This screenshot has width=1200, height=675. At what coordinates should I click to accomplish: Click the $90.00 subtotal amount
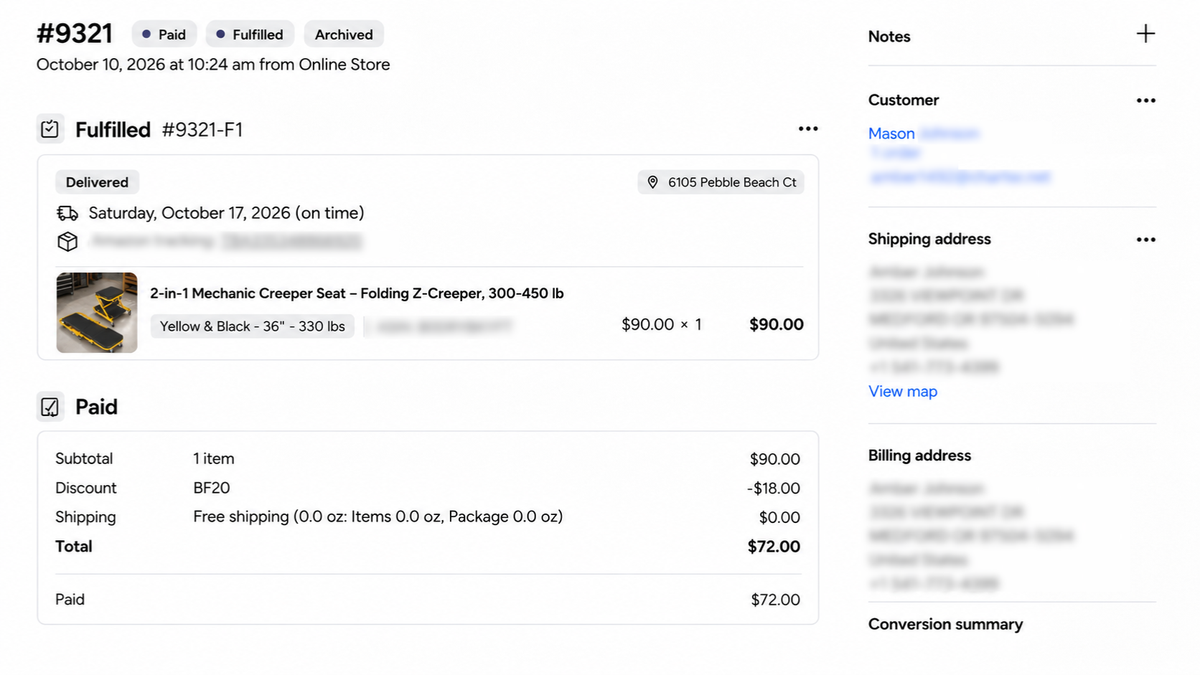[x=775, y=459]
